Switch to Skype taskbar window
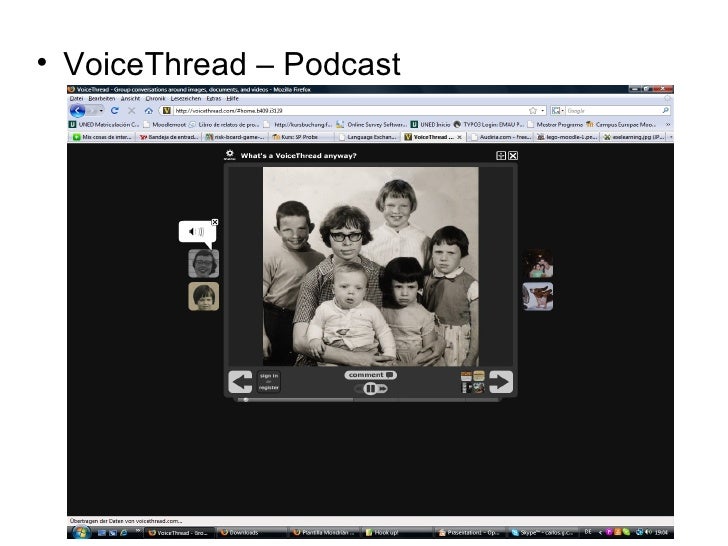Screen dimensions: 728x546 542,533
